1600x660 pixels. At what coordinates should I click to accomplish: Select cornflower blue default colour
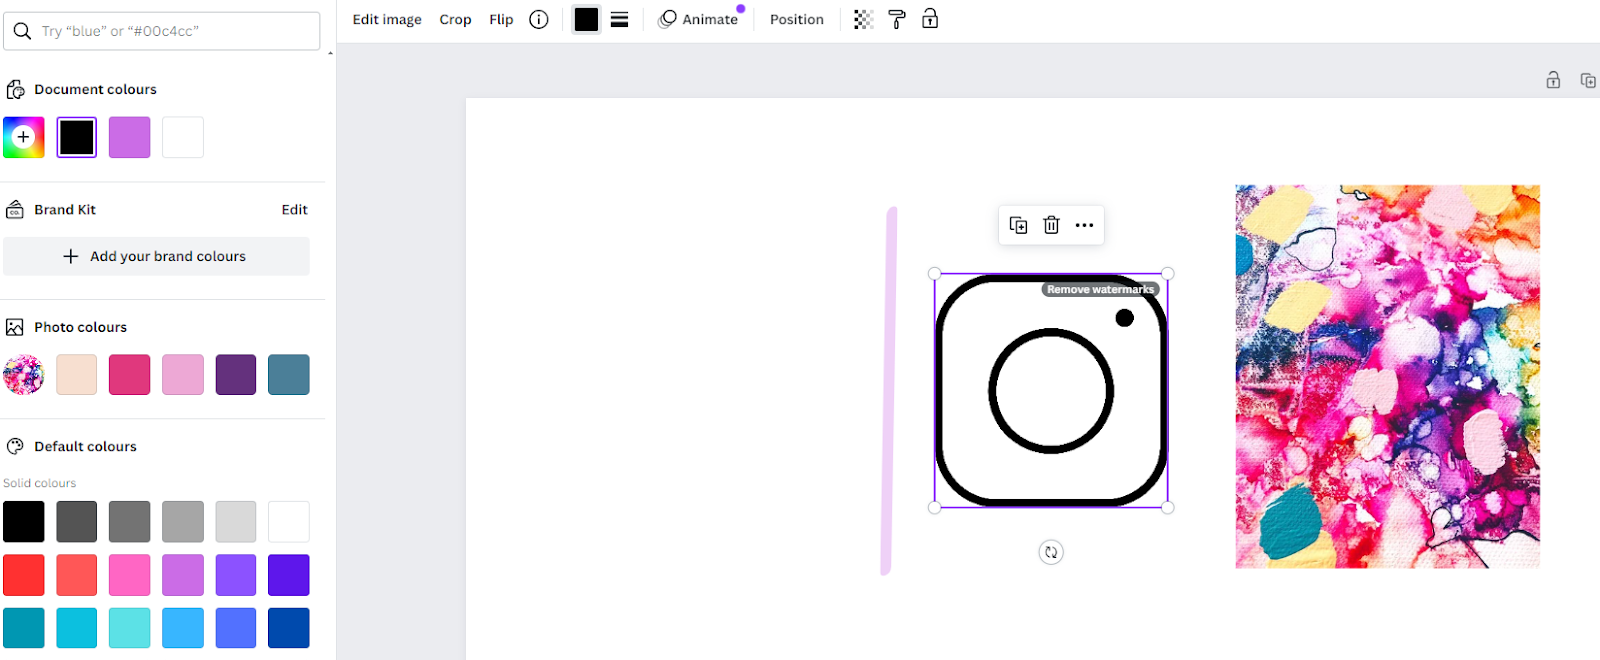pos(236,628)
